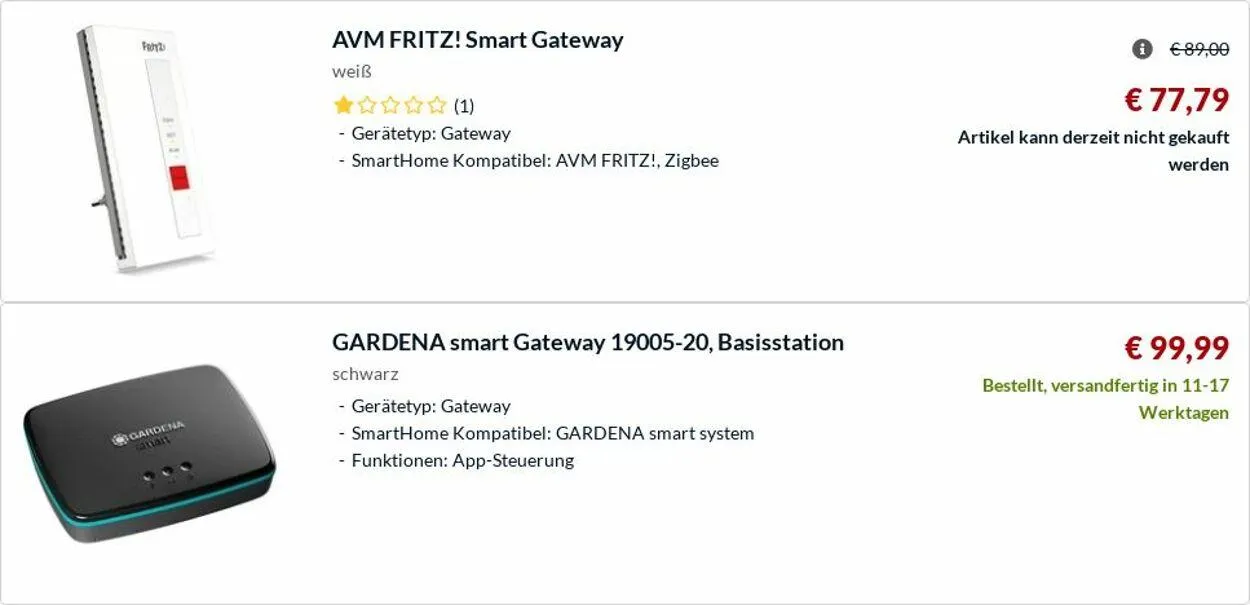The image size is (1250, 605).
Task: Click the "schwarz" color label
Action: (365, 374)
